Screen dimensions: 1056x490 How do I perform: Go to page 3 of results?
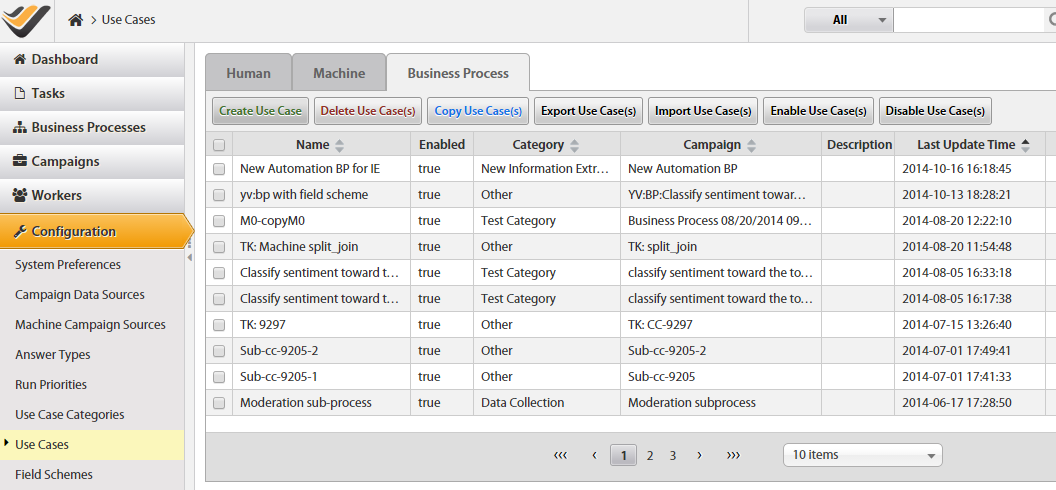[673, 456]
